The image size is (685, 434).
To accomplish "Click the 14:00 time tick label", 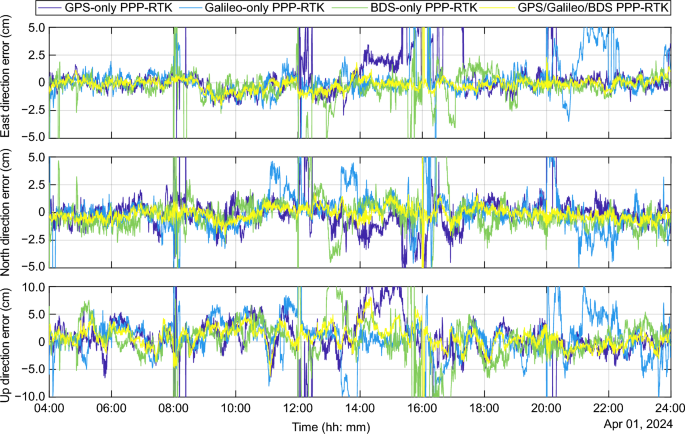I will pyautogui.click(x=360, y=408).
